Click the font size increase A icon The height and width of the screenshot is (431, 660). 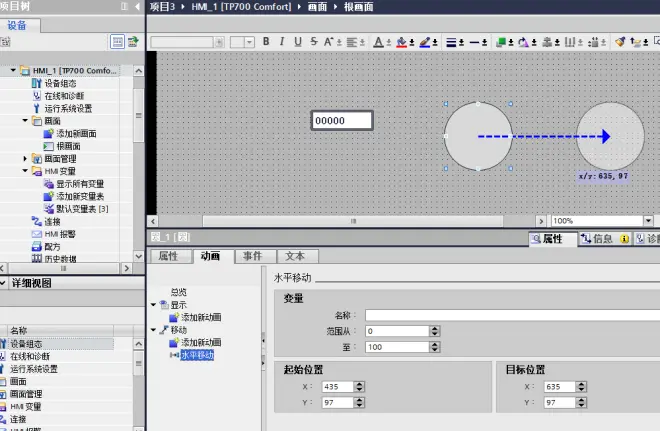(329, 42)
